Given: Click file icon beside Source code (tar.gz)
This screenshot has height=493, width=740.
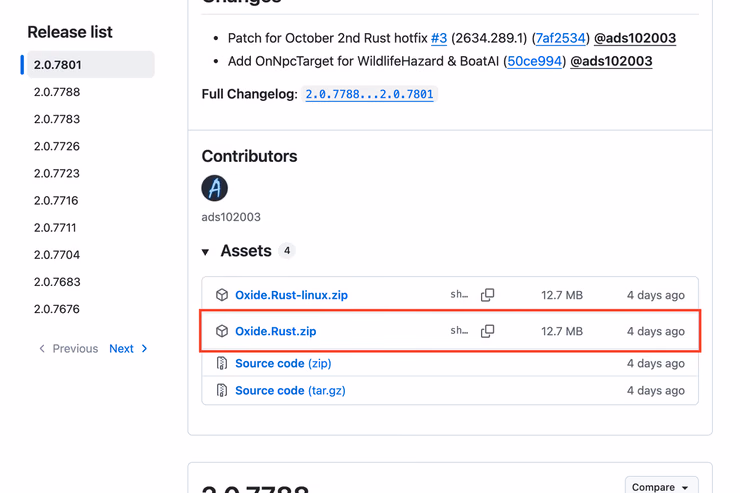Looking at the screenshot, I should click(x=222, y=390).
